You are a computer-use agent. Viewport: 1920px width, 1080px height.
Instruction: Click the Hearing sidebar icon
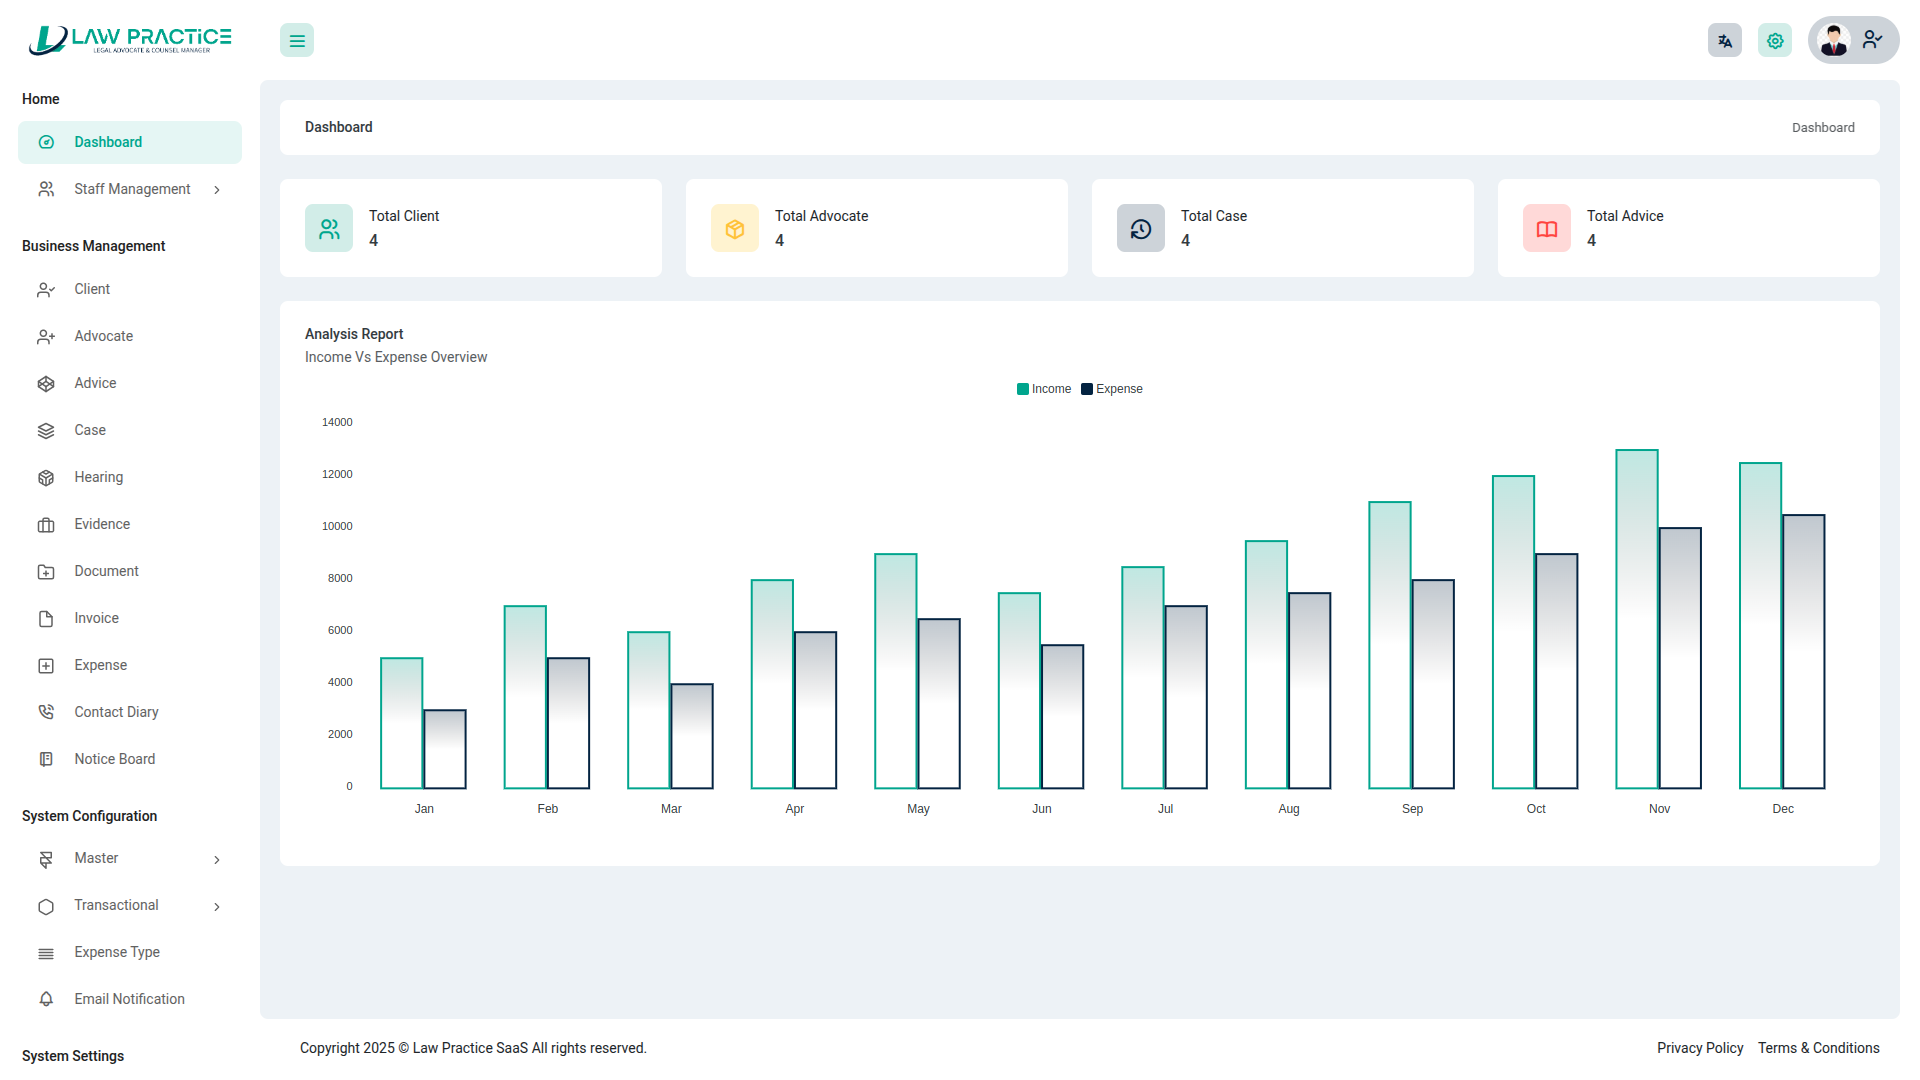(x=46, y=478)
